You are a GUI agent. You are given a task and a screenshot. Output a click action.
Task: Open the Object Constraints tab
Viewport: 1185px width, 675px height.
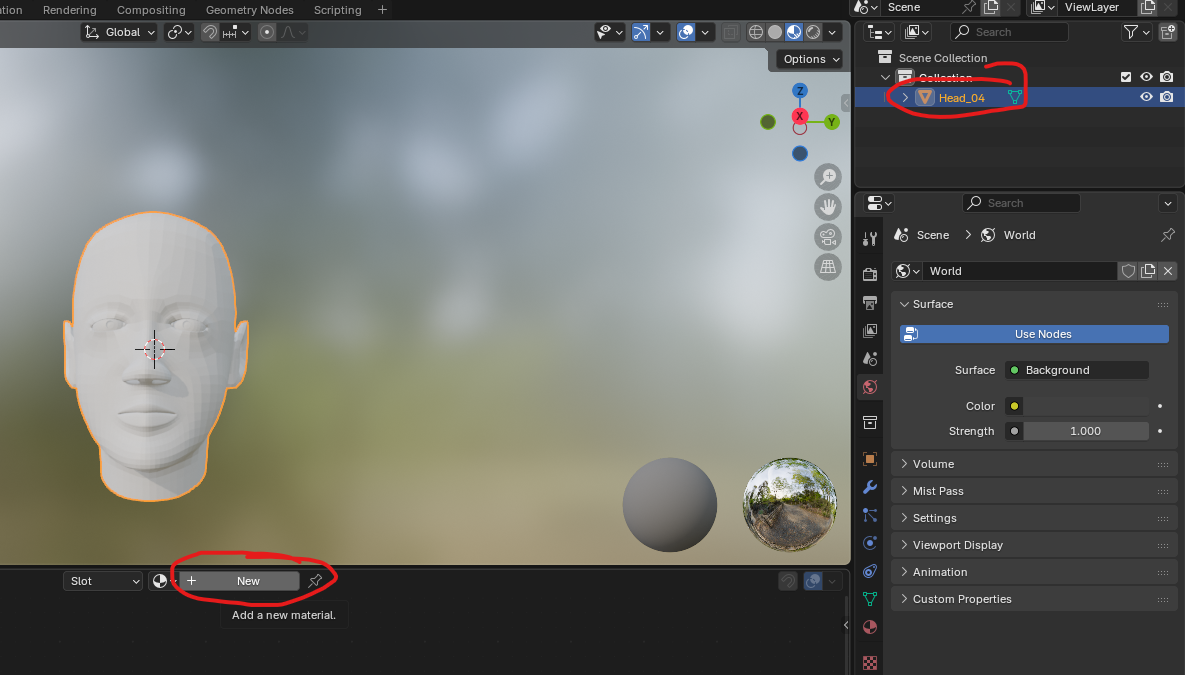click(870, 571)
